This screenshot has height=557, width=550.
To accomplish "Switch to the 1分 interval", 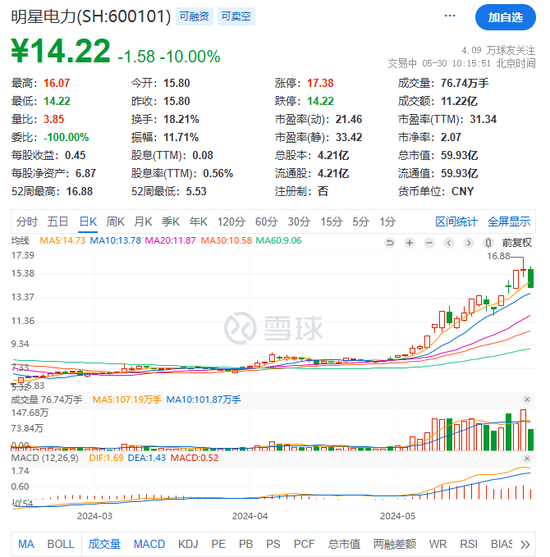I will (387, 222).
